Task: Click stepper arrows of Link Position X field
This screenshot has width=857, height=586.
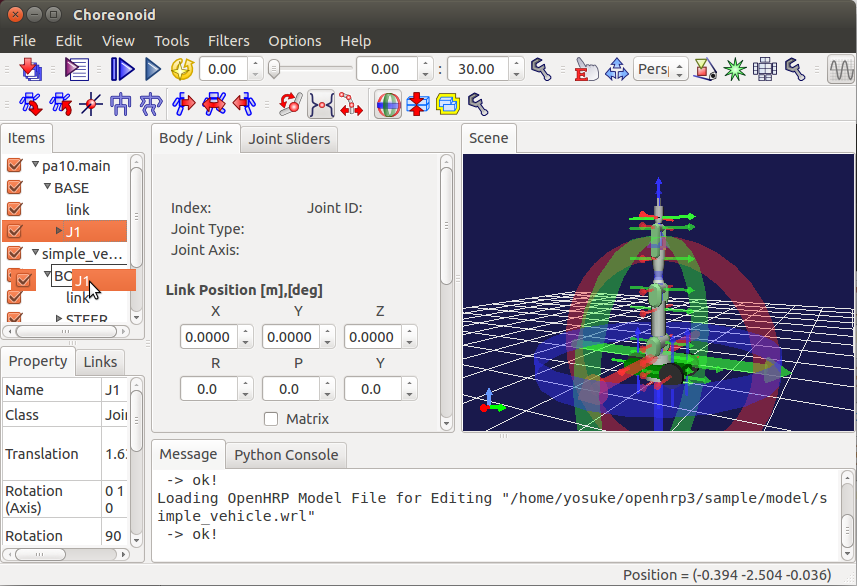Action: pyautogui.click(x=245, y=337)
